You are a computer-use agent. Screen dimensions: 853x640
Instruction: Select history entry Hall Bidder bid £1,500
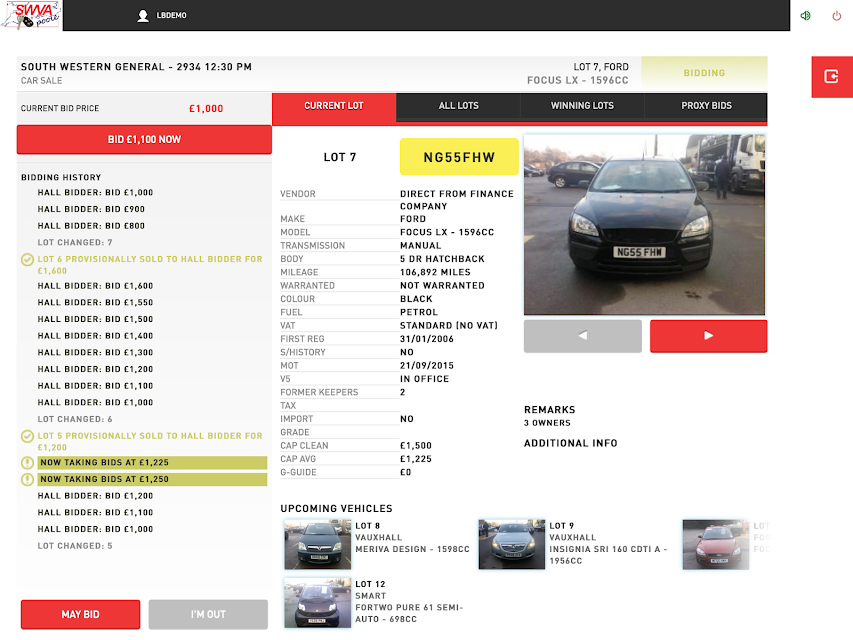coord(95,319)
